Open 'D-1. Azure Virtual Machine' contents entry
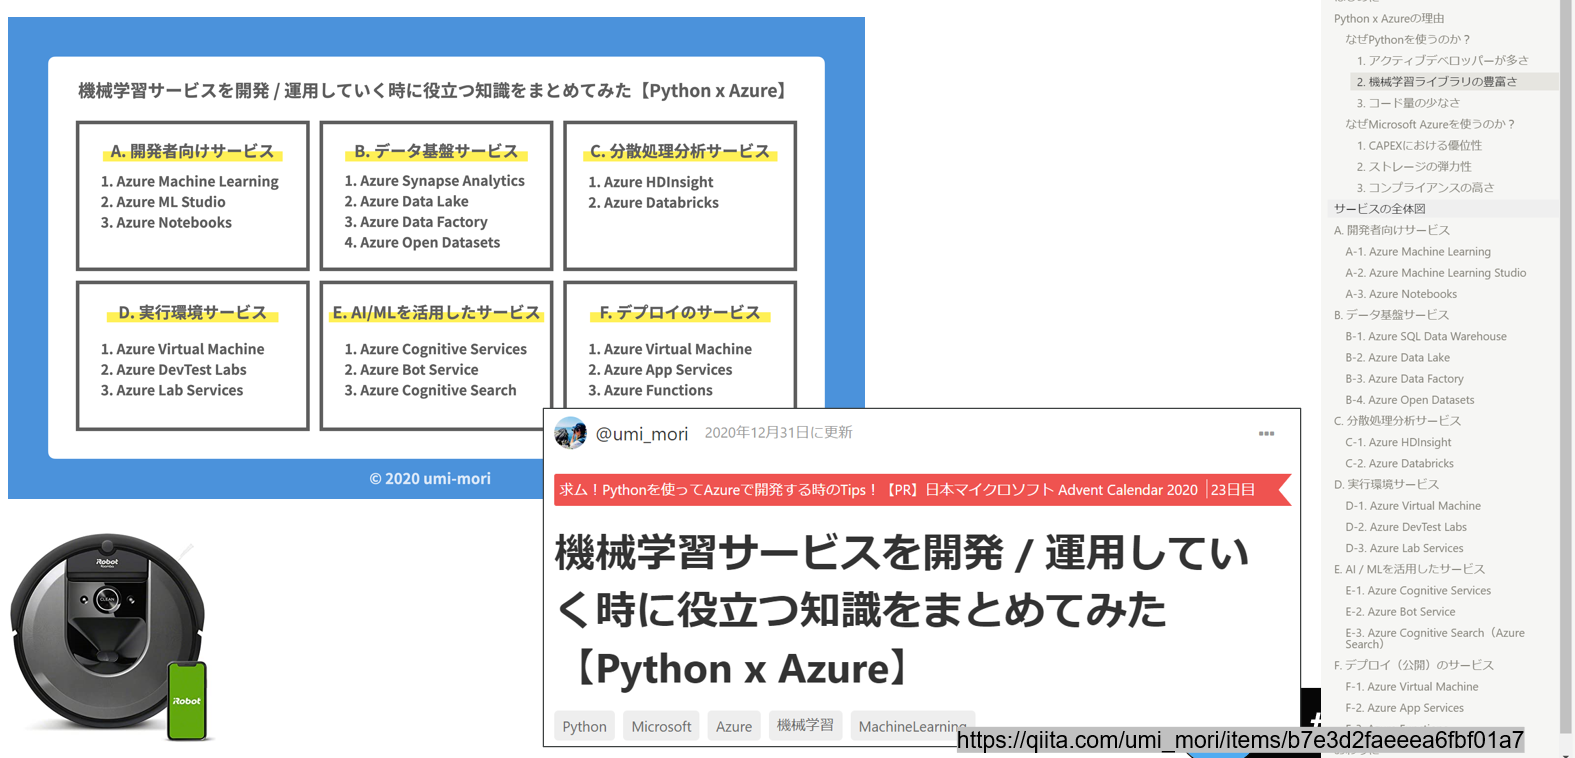The width and height of the screenshot is (1575, 758). [x=1413, y=506]
